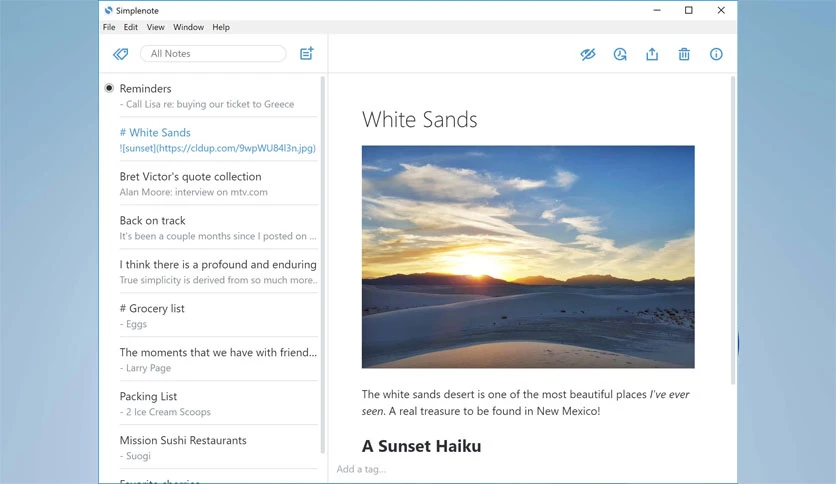
Task: Create a new note
Action: [x=307, y=53]
